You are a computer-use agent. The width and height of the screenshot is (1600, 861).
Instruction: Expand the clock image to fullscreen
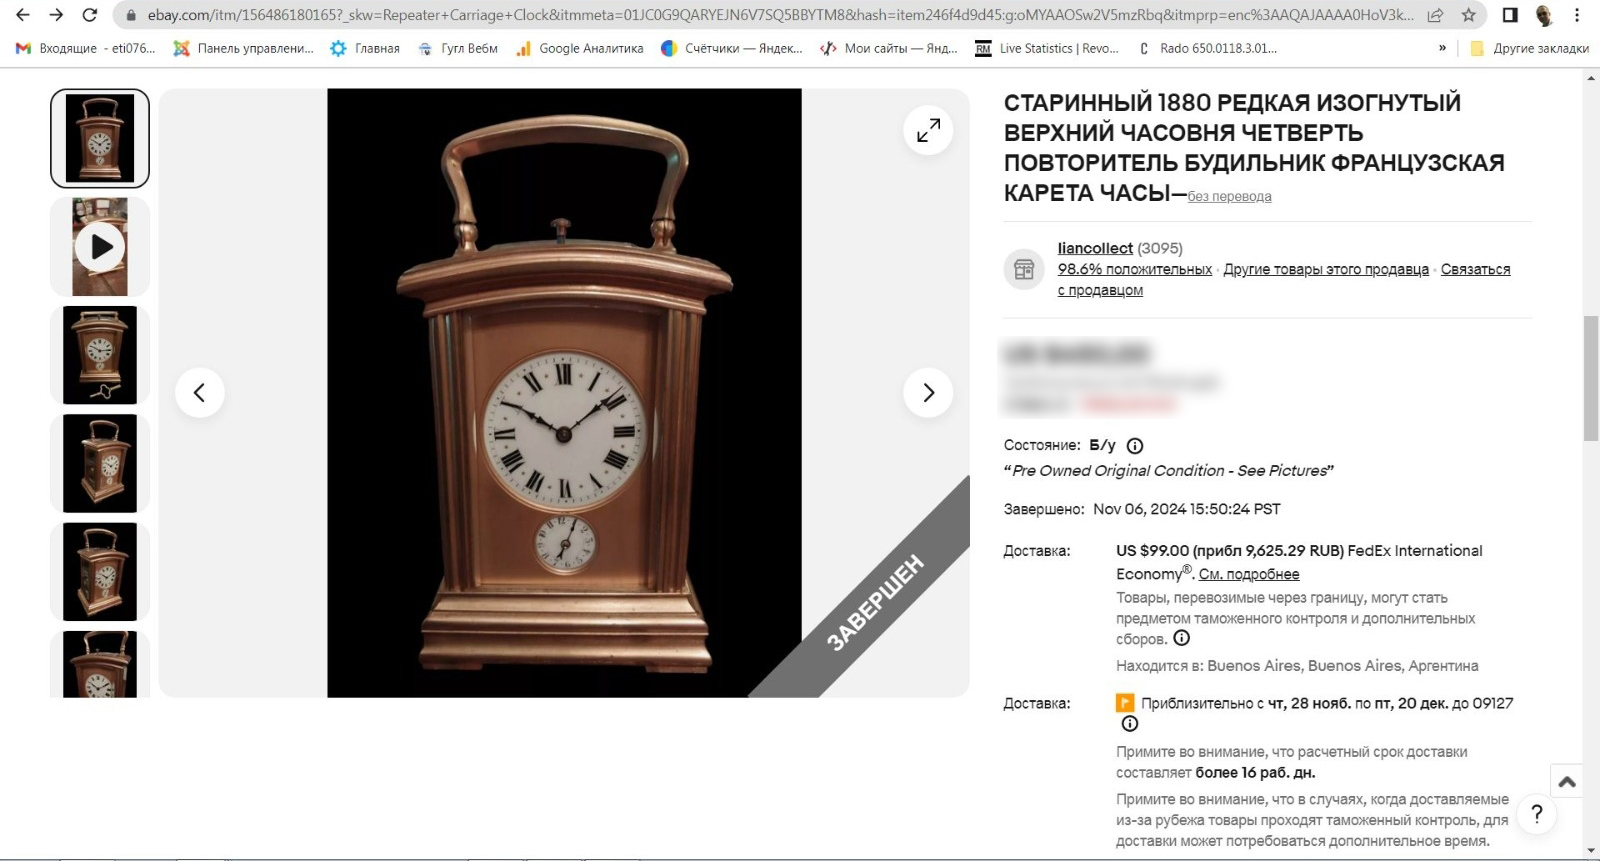coord(928,130)
